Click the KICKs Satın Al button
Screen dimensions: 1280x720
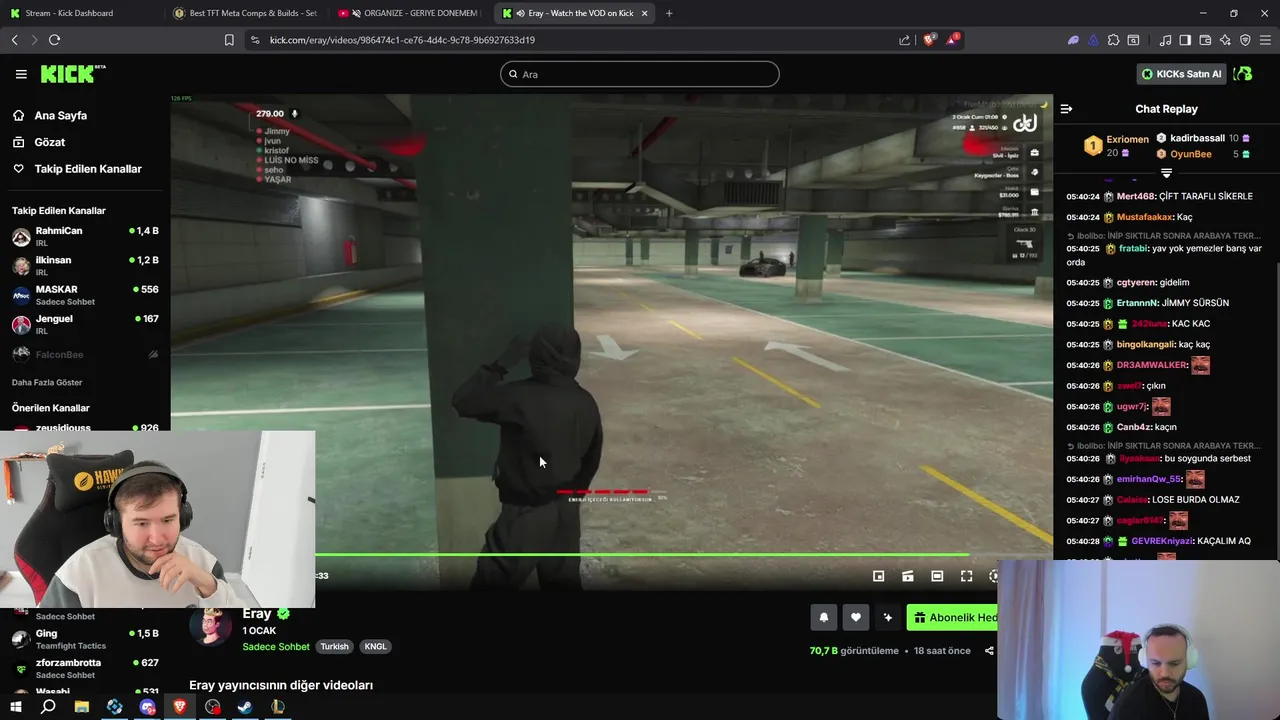click(x=1181, y=74)
